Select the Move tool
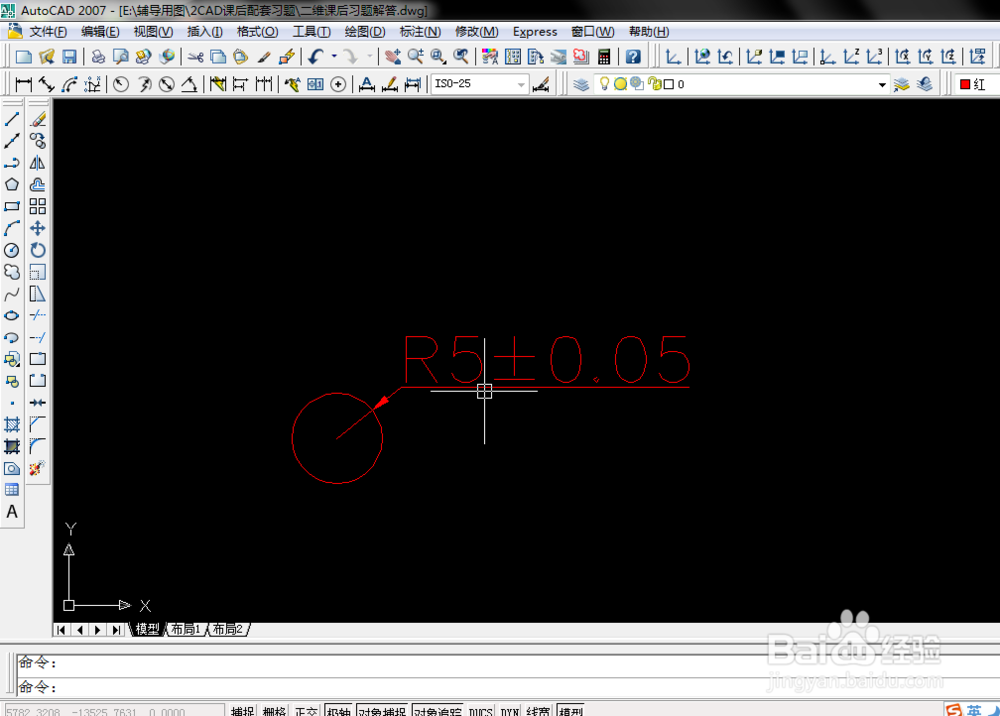 point(38,228)
